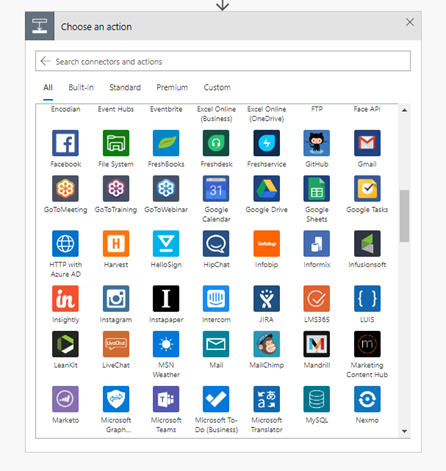
Task: Pick the Microsoft Translator connector
Action: click(x=266, y=399)
